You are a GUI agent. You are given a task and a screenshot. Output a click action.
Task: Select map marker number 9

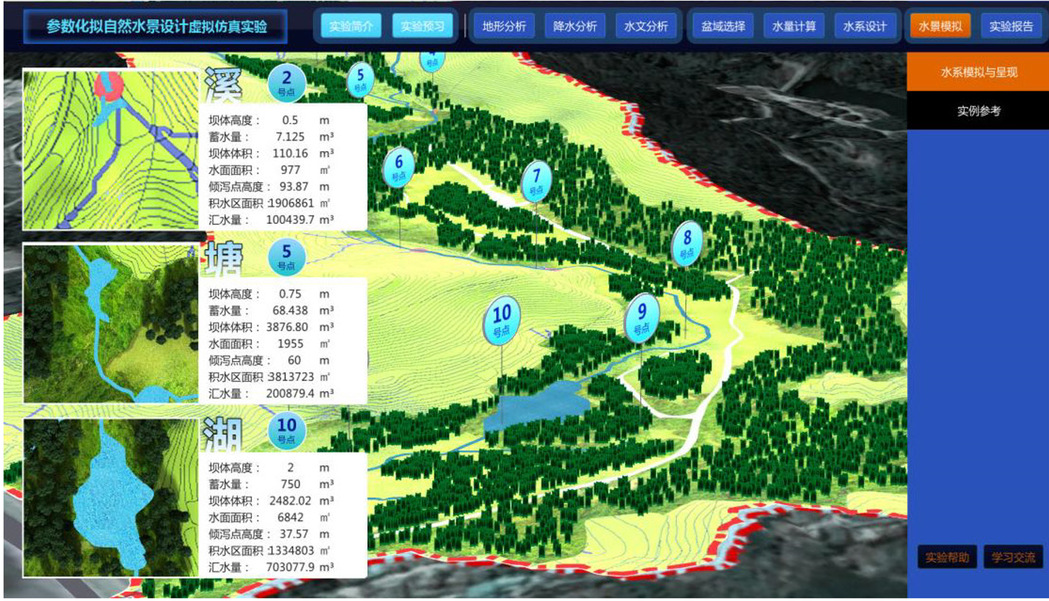tap(642, 317)
